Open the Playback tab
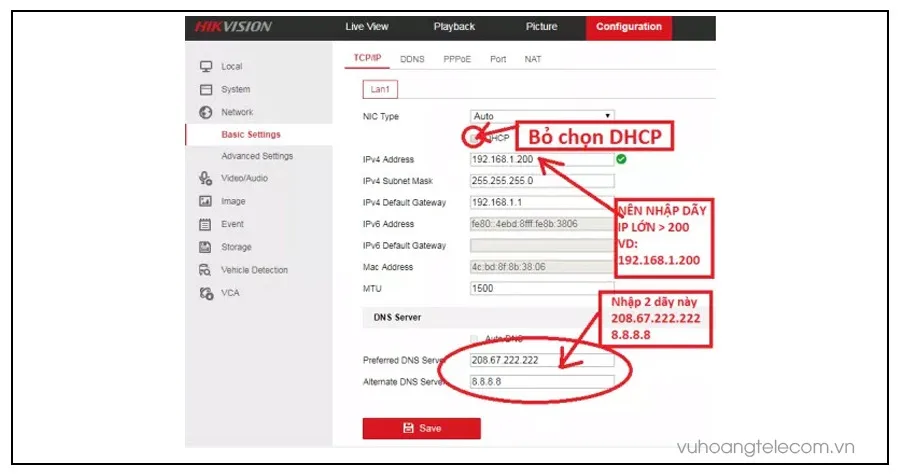Image resolution: width=900 pixels, height=474 pixels. 454,26
